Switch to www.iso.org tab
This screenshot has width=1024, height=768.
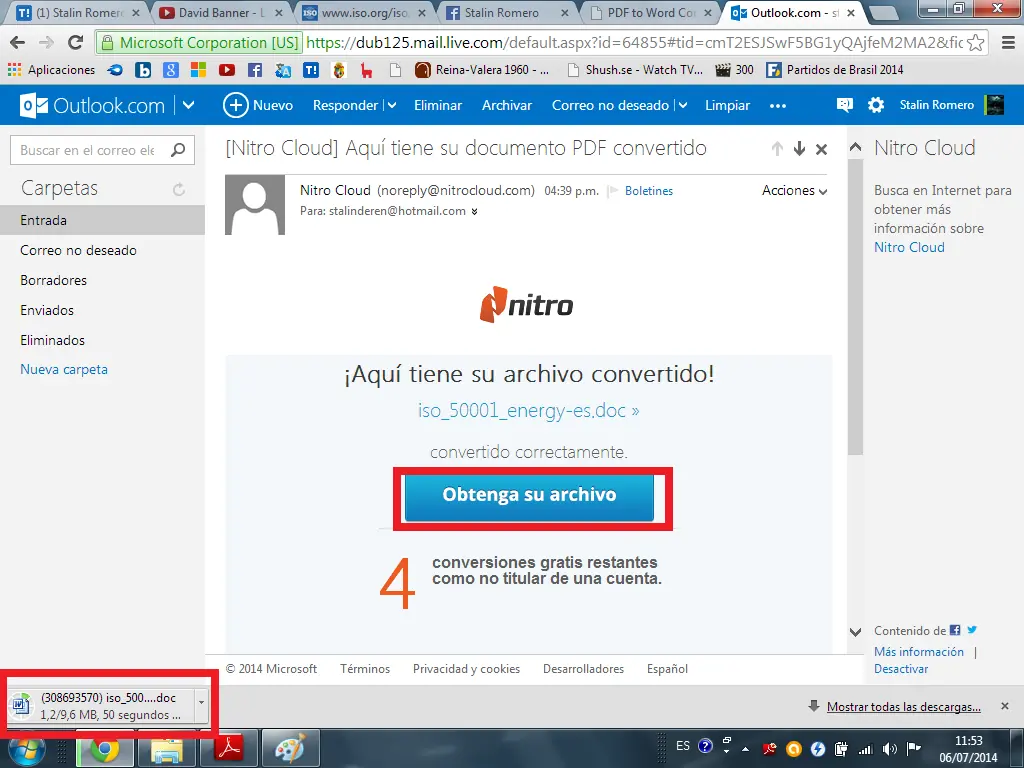click(363, 12)
